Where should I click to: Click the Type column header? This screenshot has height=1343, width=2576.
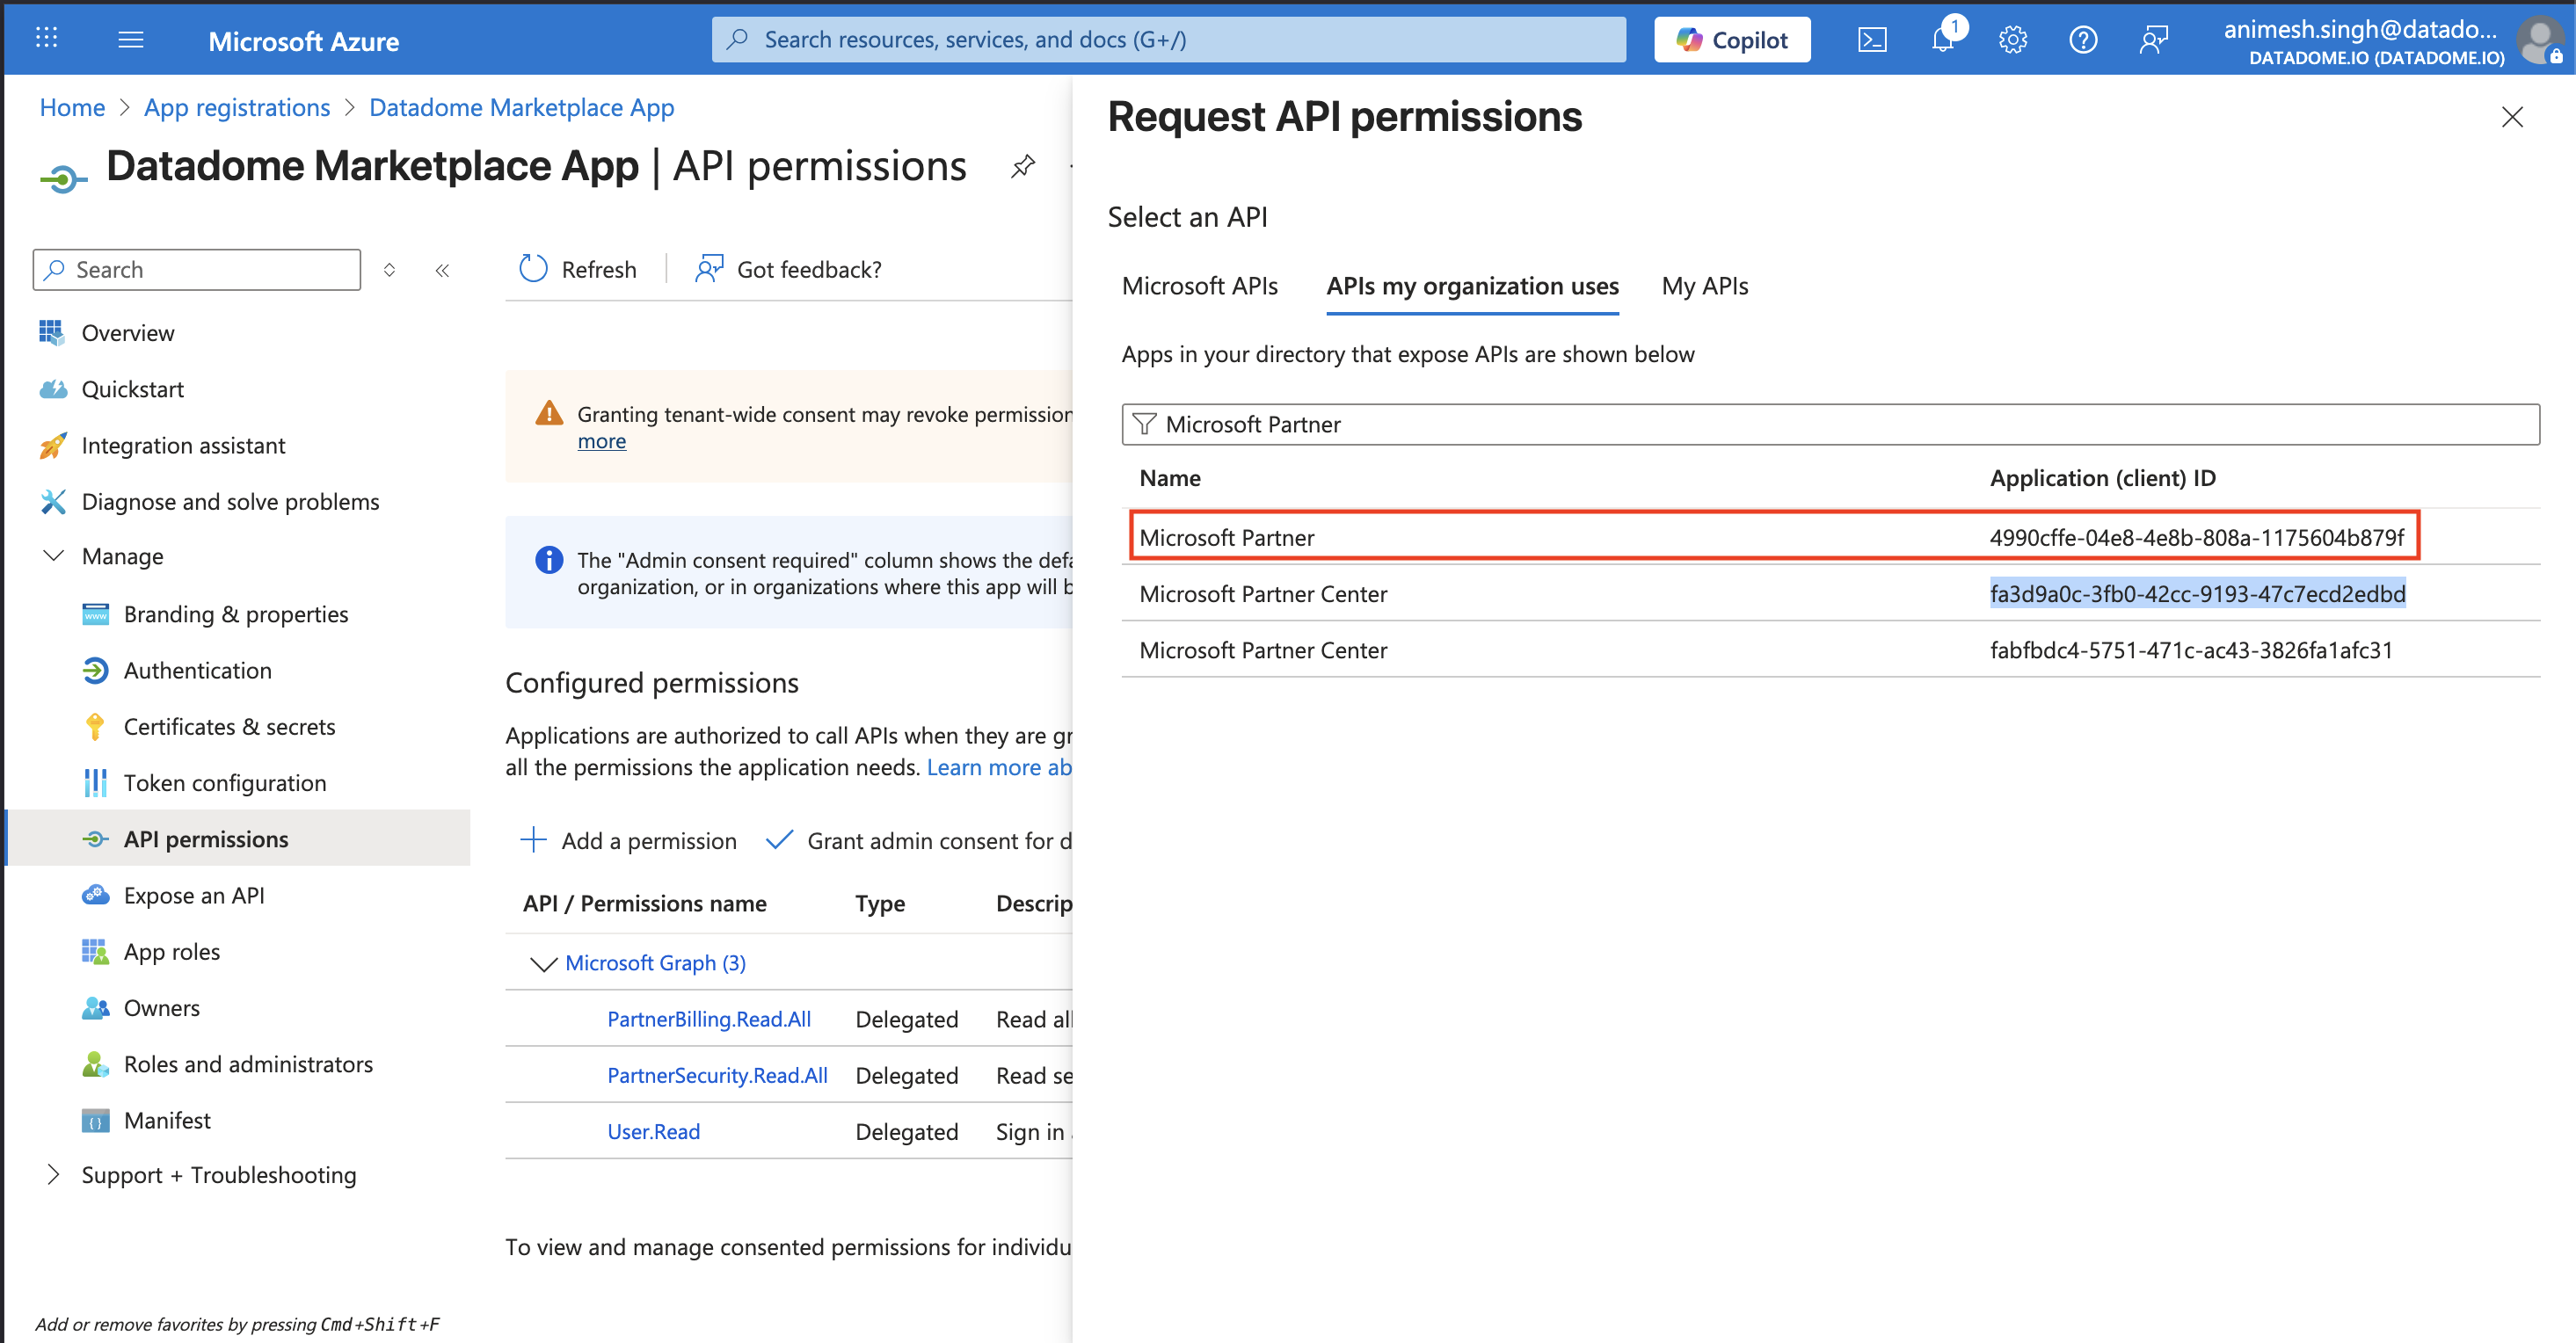point(879,903)
